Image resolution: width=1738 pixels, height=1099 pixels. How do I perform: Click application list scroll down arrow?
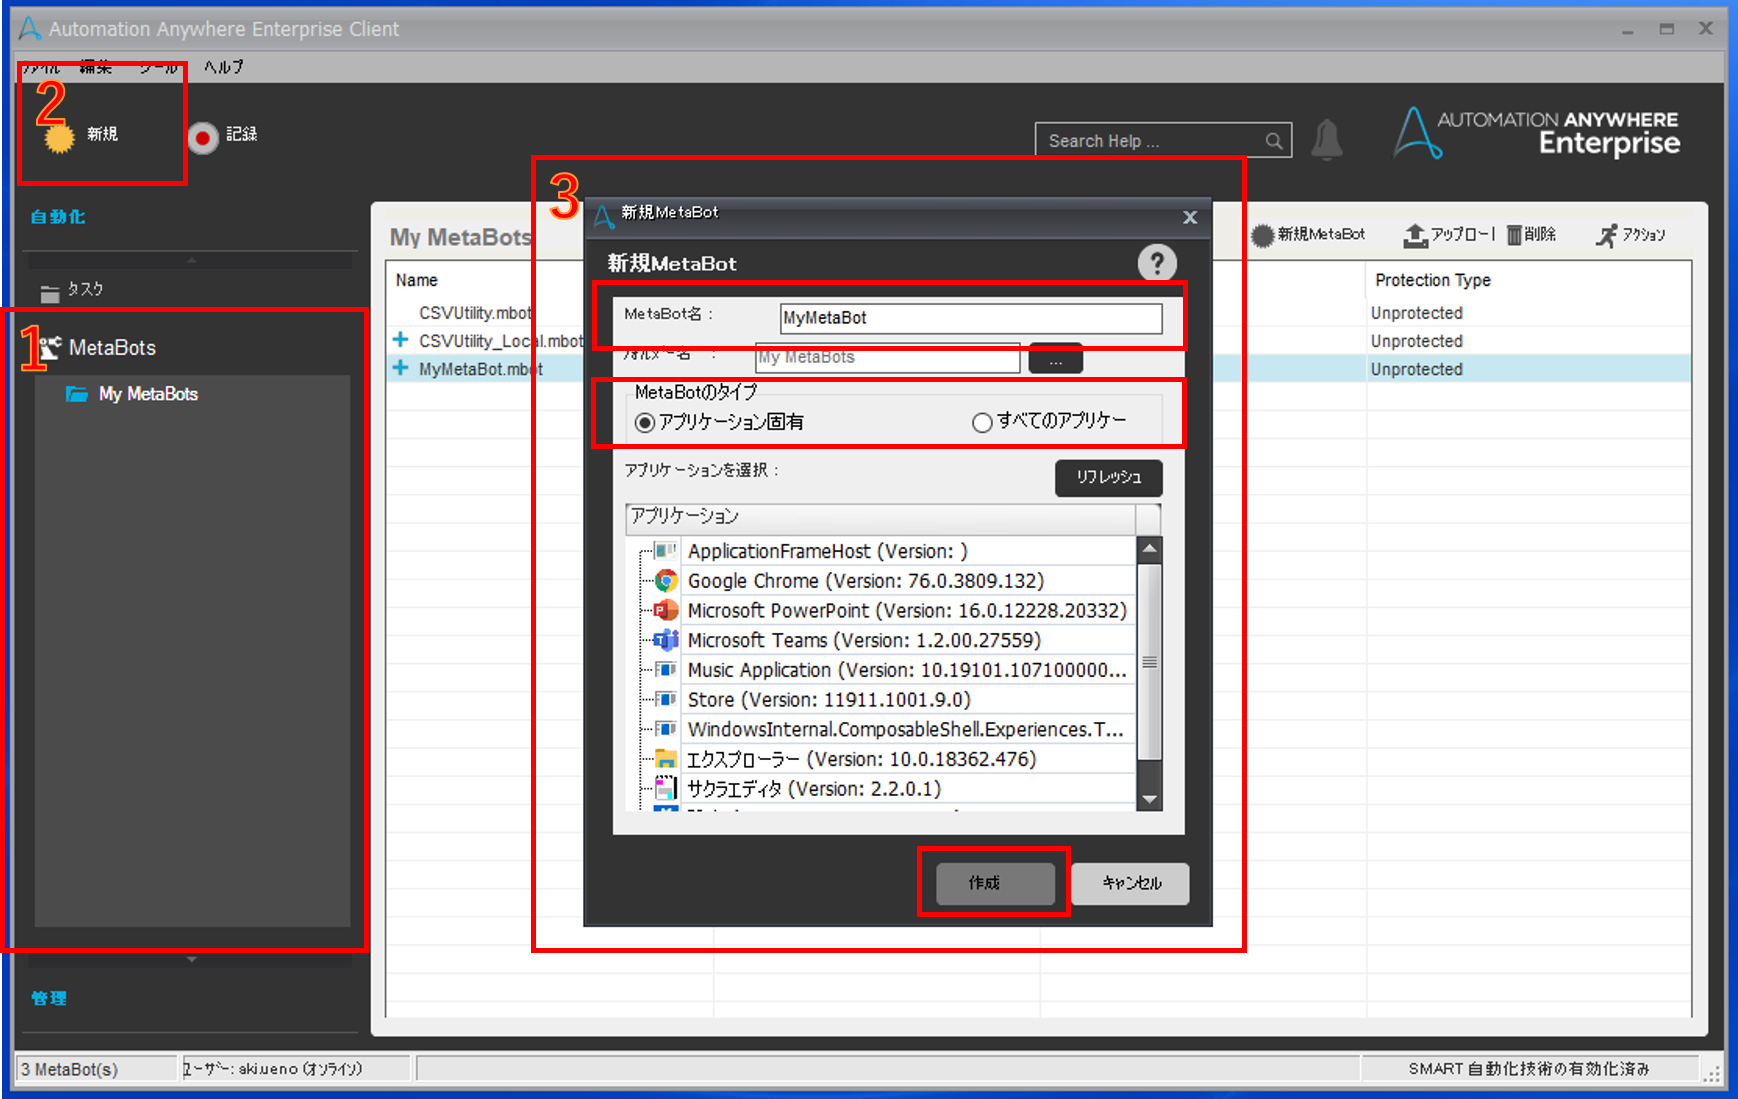click(x=1150, y=799)
